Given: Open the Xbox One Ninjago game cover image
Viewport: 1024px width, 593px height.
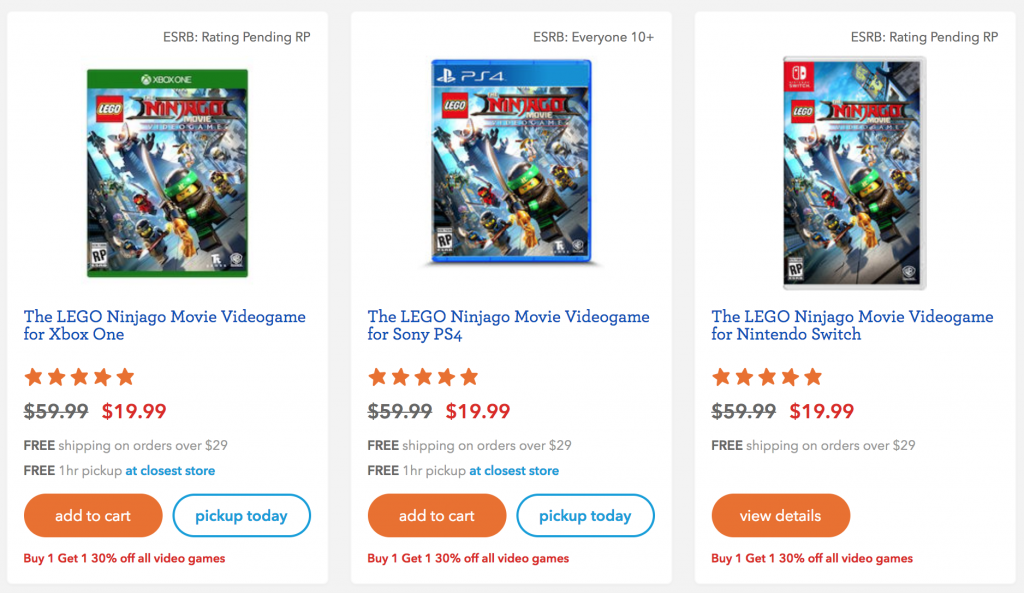Looking at the screenshot, I should tap(167, 173).
